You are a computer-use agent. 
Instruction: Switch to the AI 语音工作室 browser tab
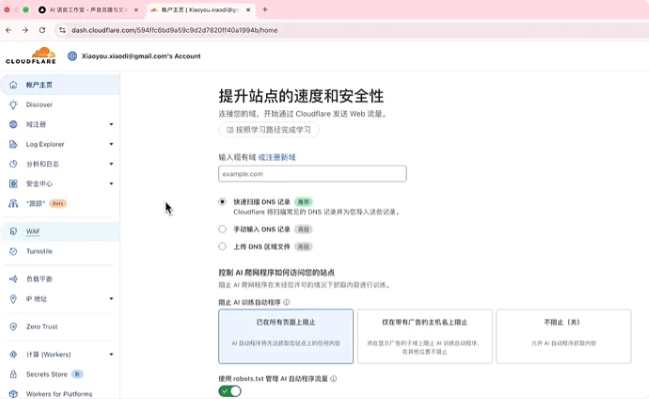(x=88, y=10)
